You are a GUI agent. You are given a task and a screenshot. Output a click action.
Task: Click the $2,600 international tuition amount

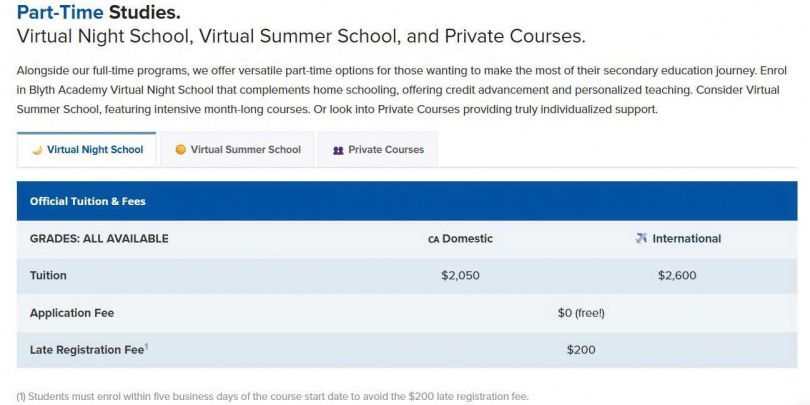[x=677, y=275]
